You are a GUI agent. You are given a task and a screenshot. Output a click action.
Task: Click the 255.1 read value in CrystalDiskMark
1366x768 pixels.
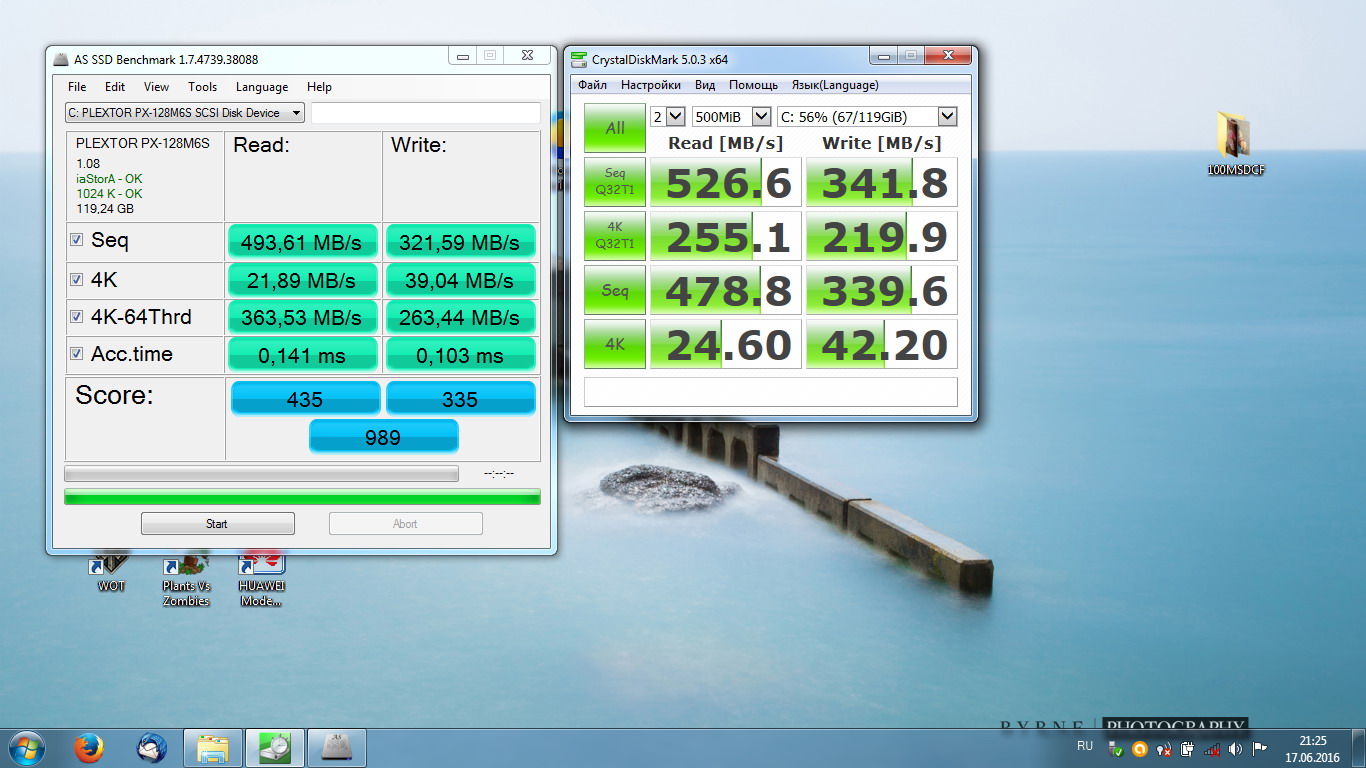click(x=726, y=236)
